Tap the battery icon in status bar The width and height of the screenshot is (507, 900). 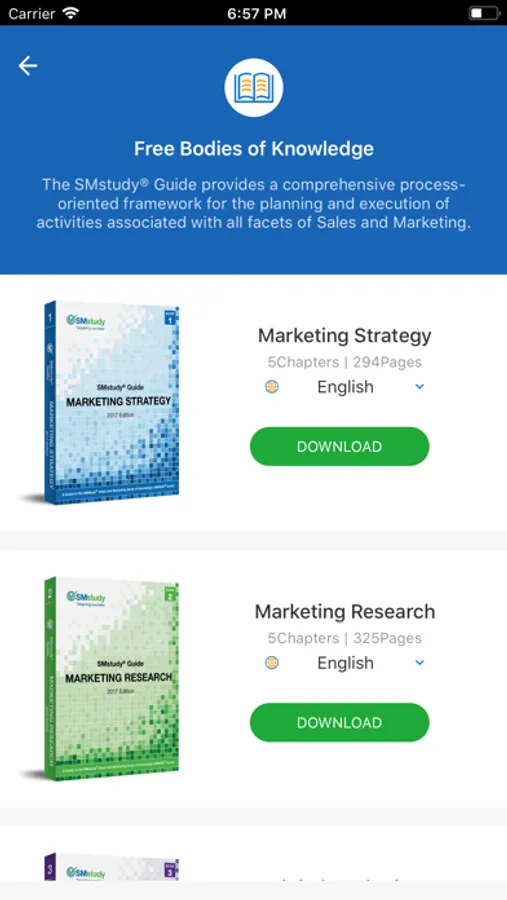(484, 13)
